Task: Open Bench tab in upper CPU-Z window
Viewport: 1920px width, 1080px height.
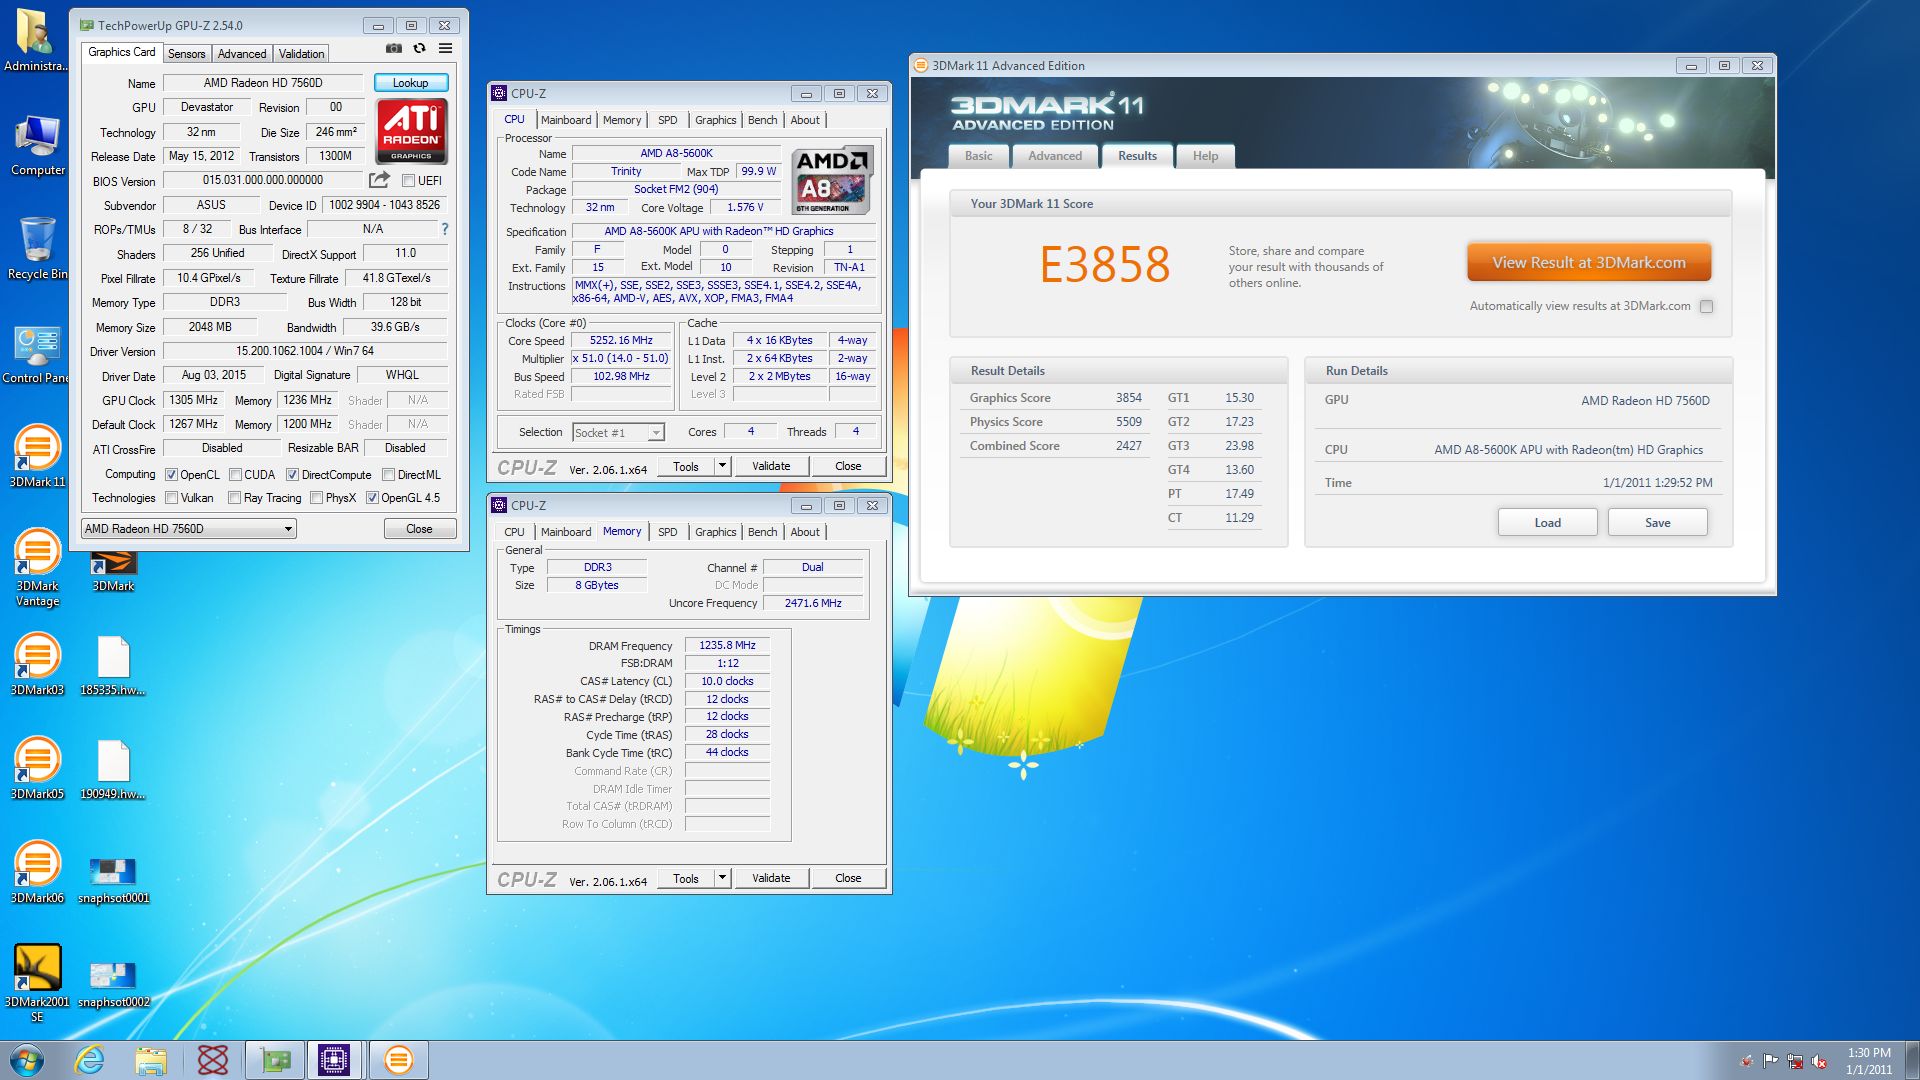Action: (x=762, y=120)
